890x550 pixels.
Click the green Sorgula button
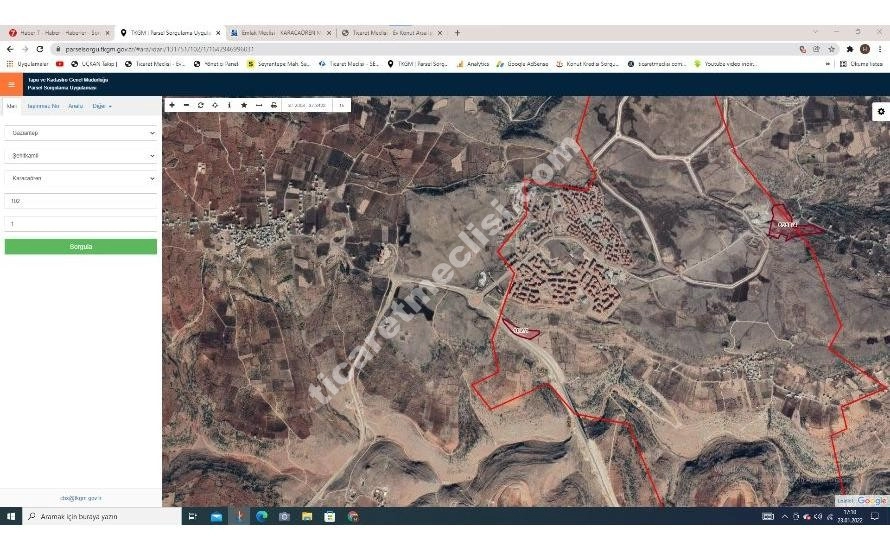pyautogui.click(x=81, y=246)
